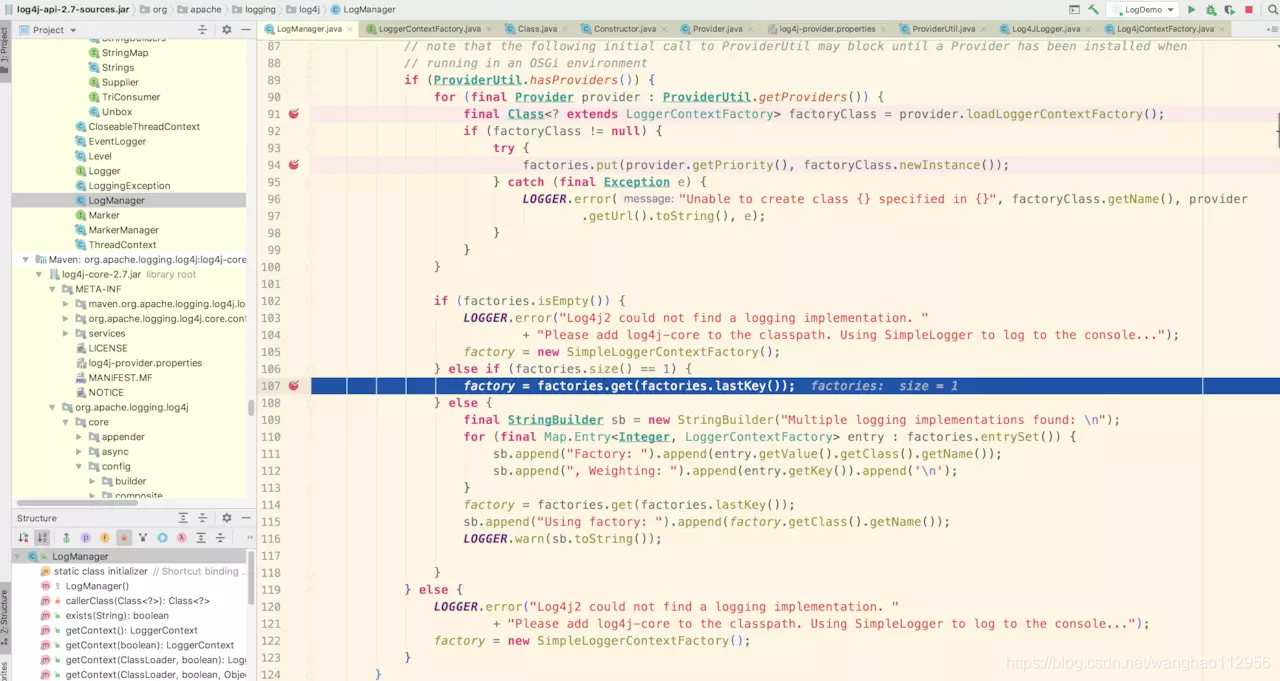Stop the running process with red square
This screenshot has height=681, width=1280.
point(1248,9)
